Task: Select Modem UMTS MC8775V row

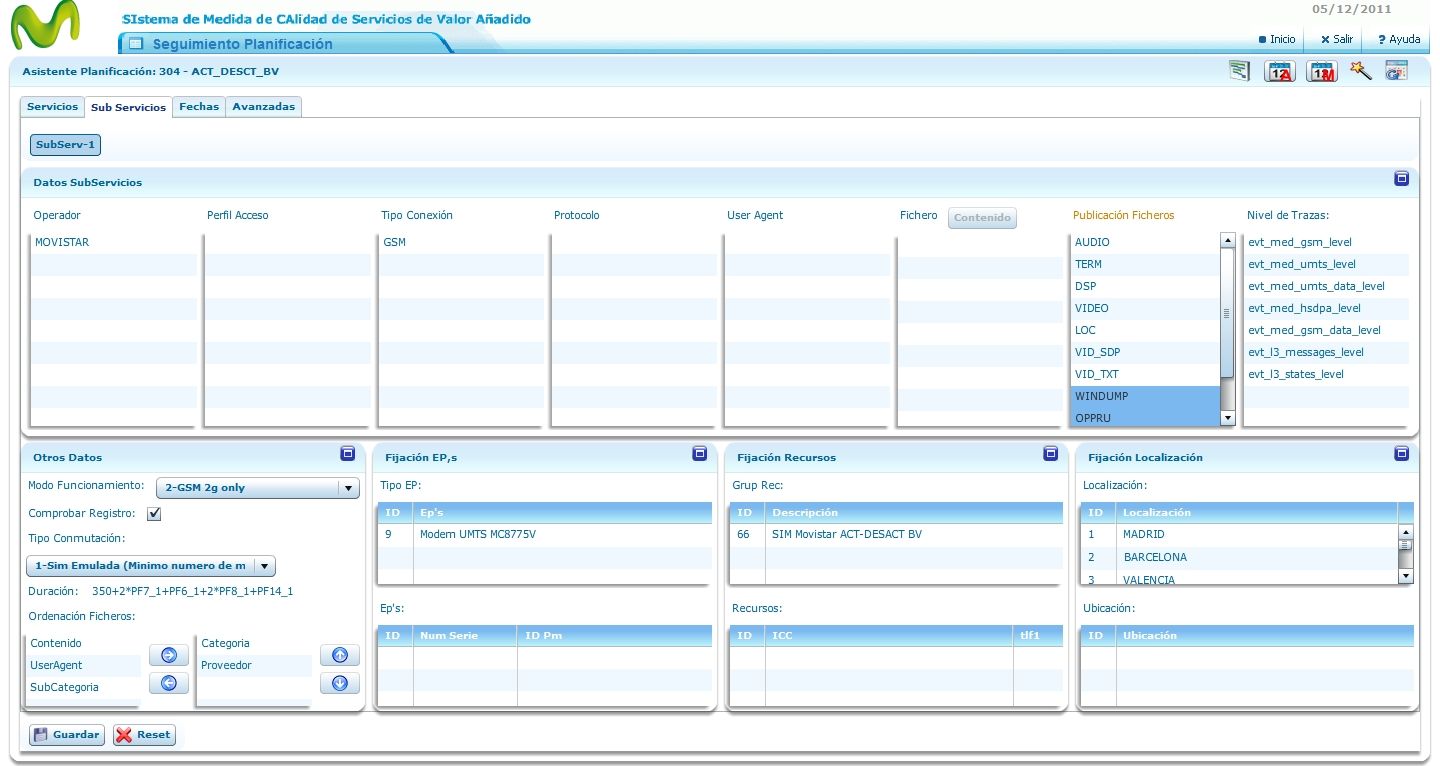Action: 545,534
